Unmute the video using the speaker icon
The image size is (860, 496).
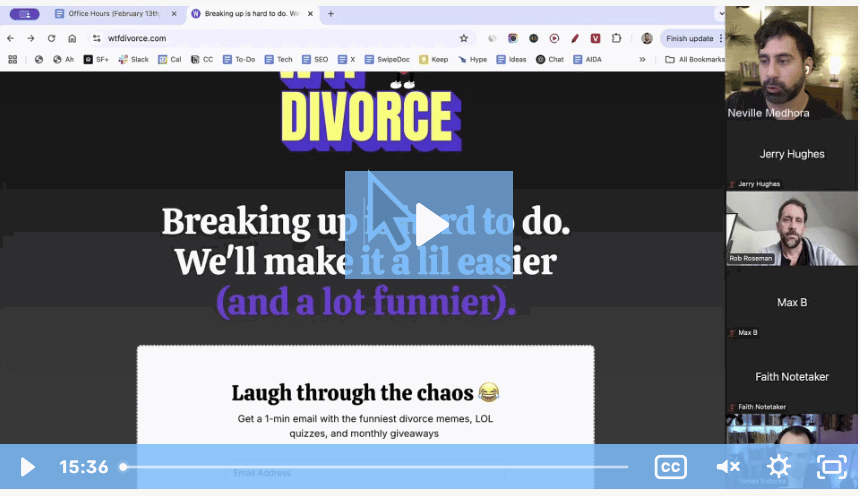tap(728, 467)
